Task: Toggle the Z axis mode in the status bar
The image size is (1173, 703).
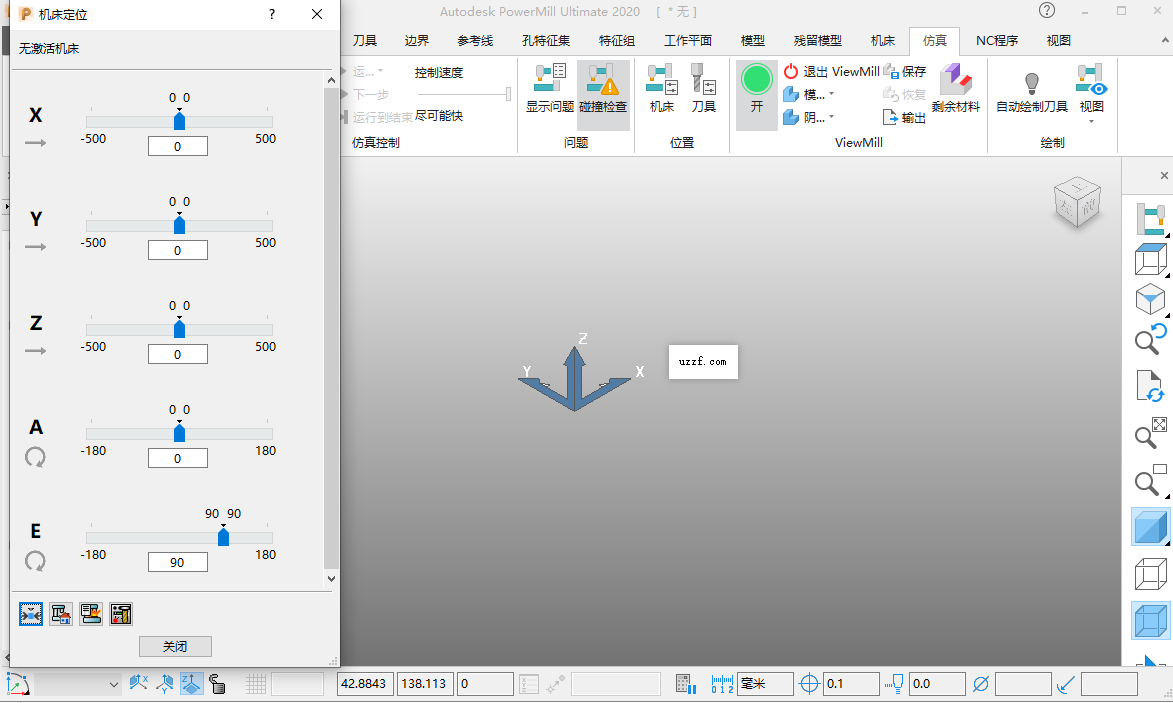Action: (191, 684)
